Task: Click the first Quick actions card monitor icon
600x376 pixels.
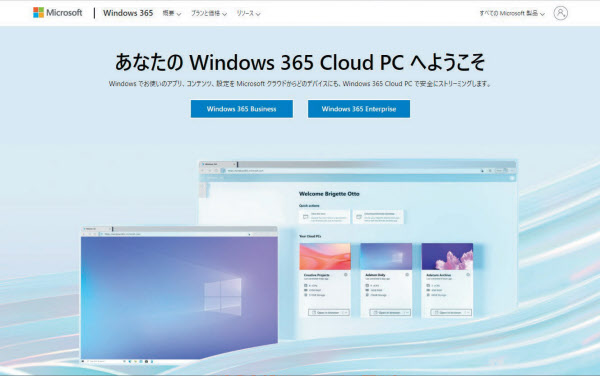Action: pyautogui.click(x=305, y=217)
